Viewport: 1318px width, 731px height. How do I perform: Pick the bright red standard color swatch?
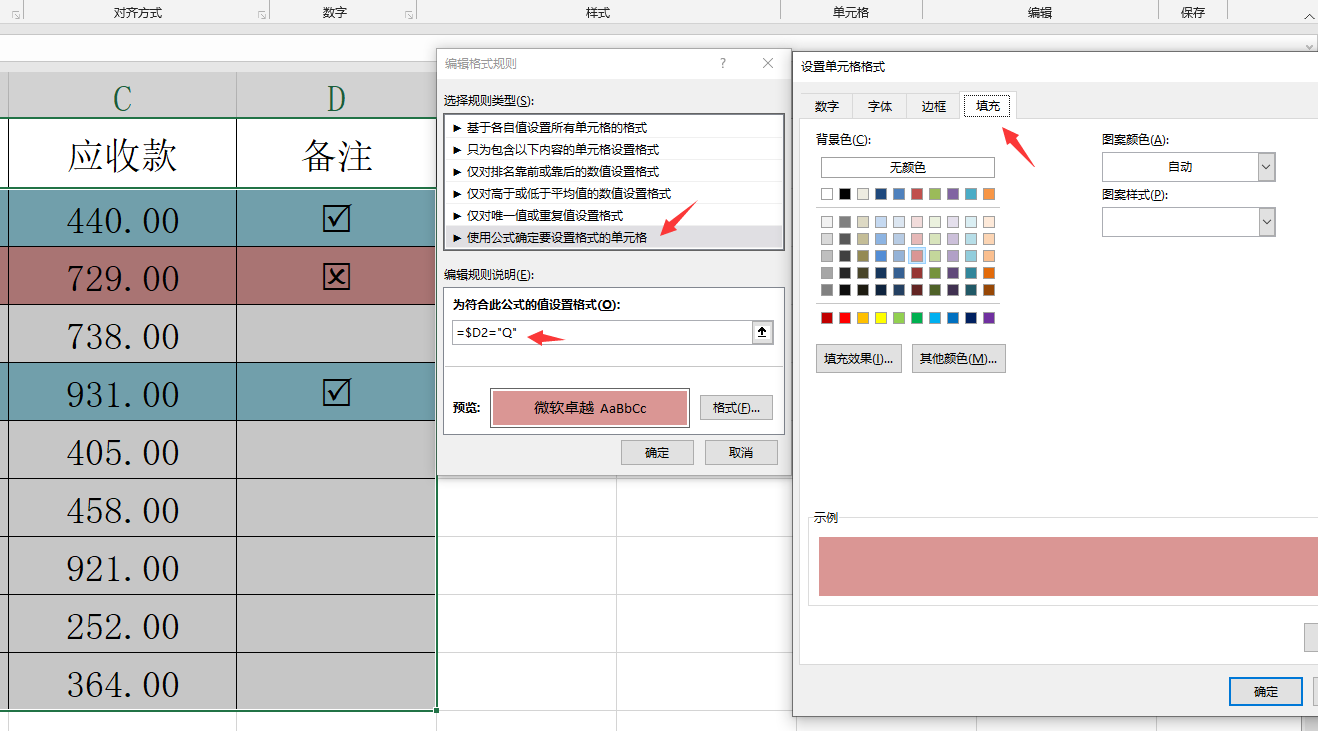click(x=845, y=318)
